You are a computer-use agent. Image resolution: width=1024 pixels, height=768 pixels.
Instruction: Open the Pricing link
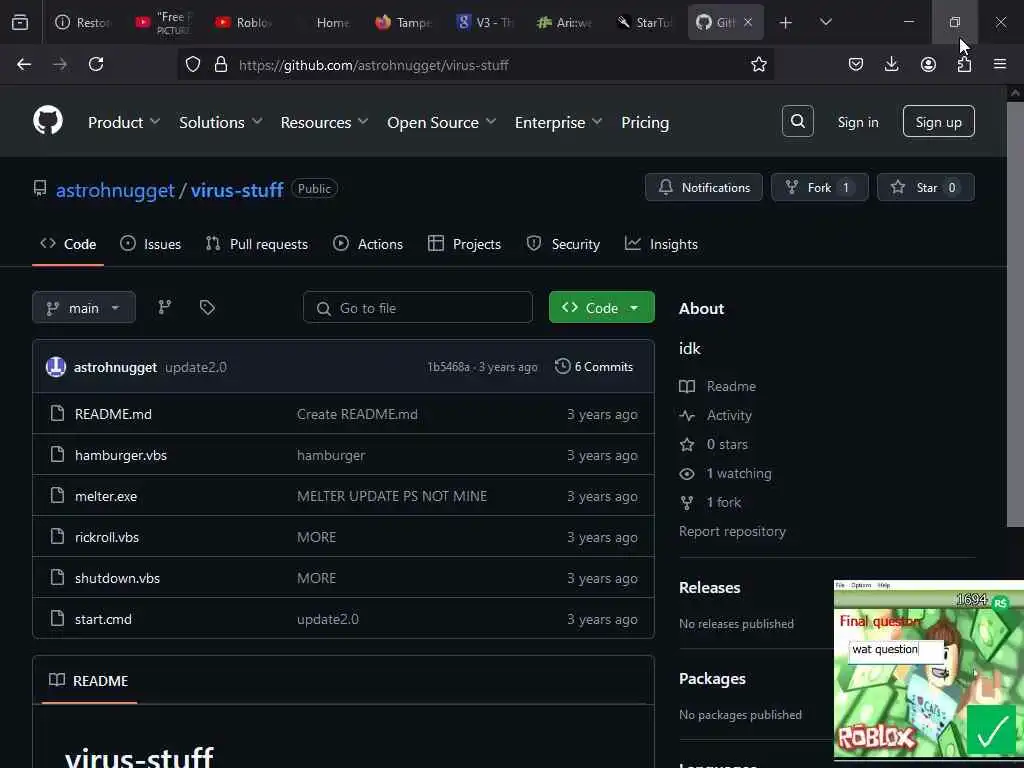coord(645,122)
